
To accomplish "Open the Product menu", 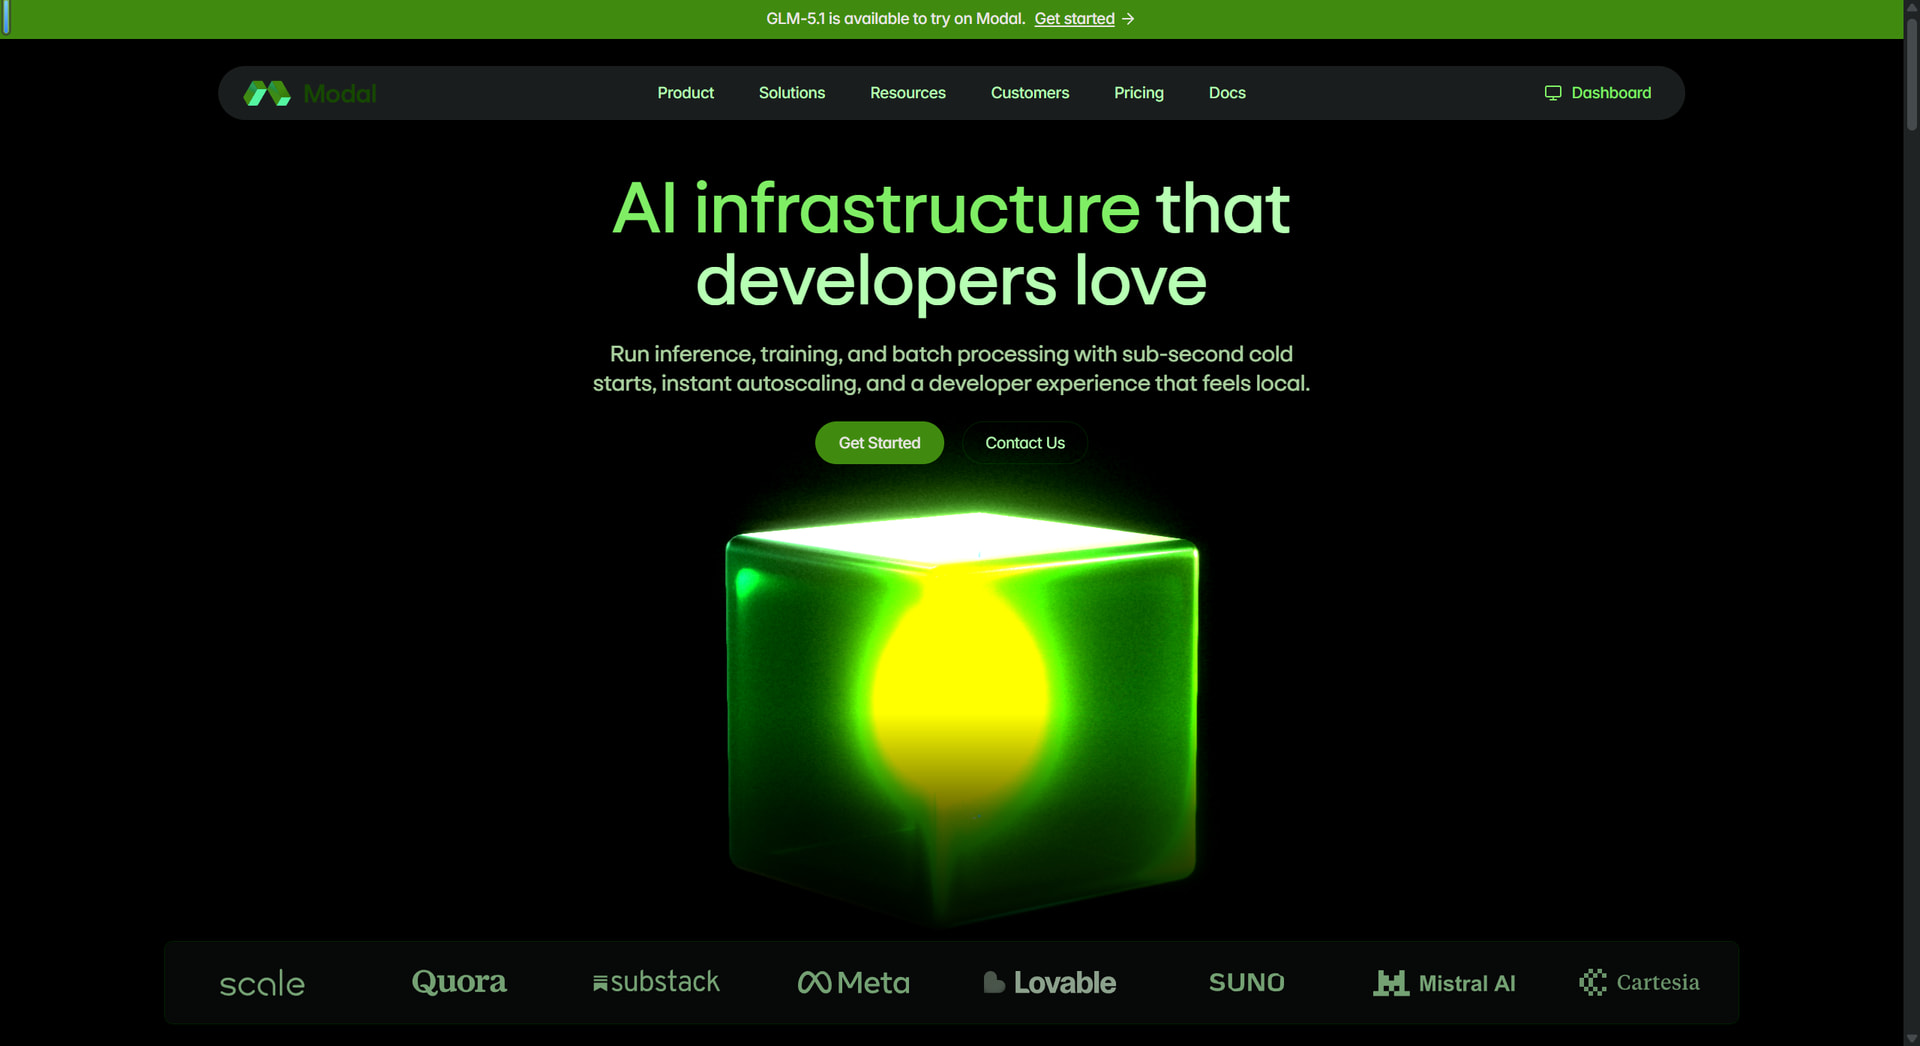I will coord(686,93).
